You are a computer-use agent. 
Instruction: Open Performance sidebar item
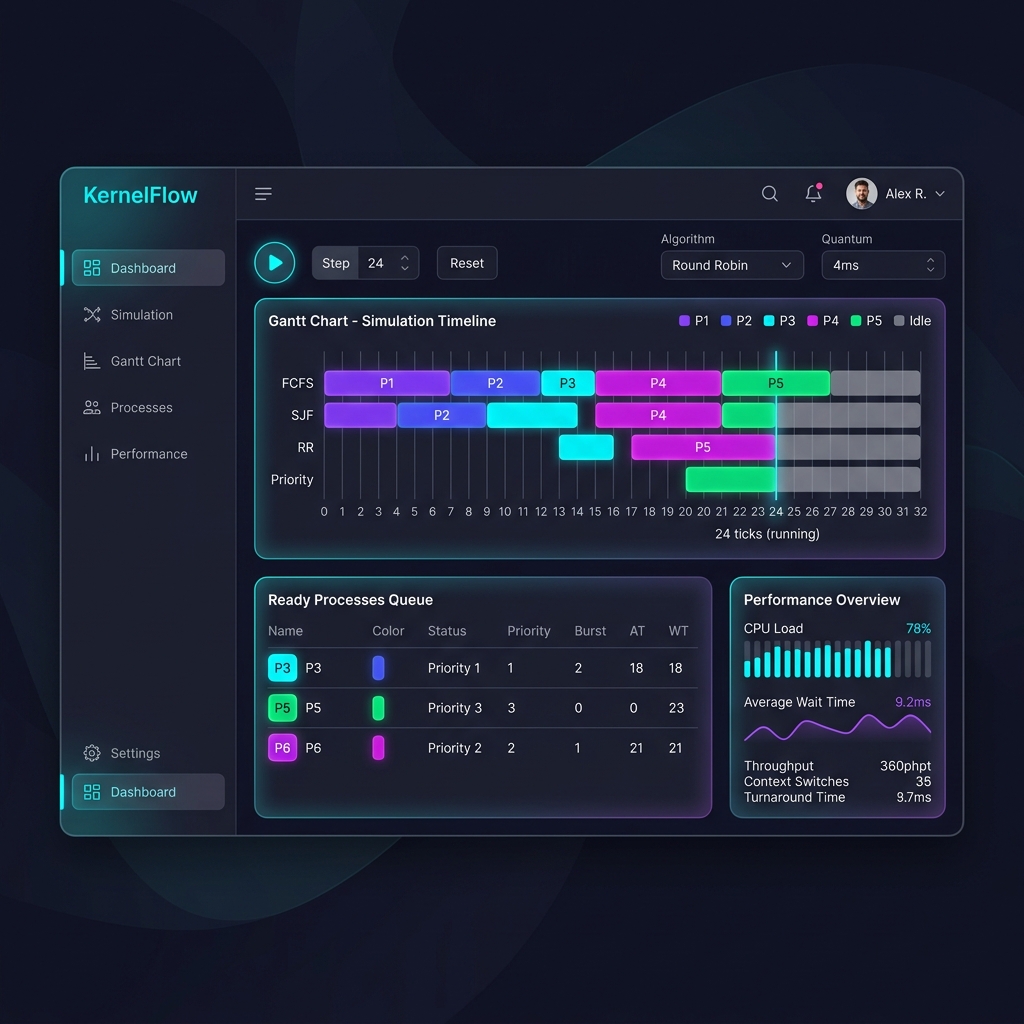point(148,454)
